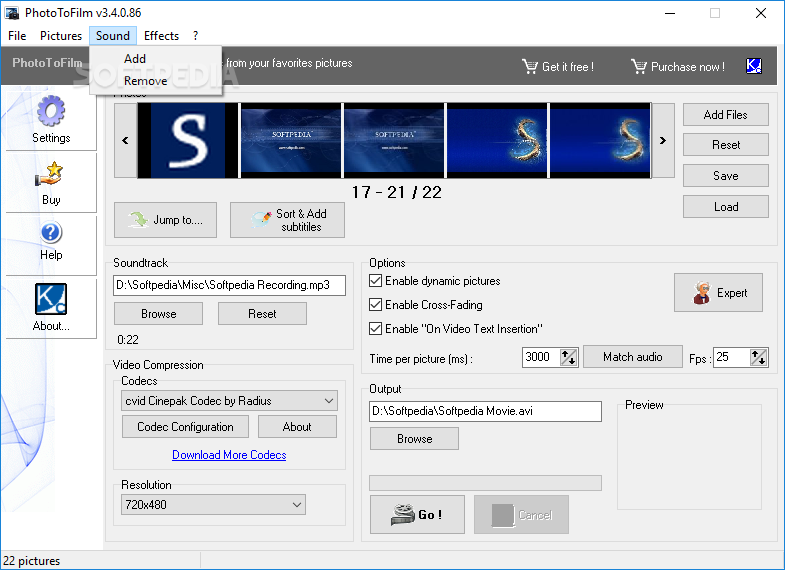Open the About K logo icon
The width and height of the screenshot is (785, 570).
[x=51, y=299]
